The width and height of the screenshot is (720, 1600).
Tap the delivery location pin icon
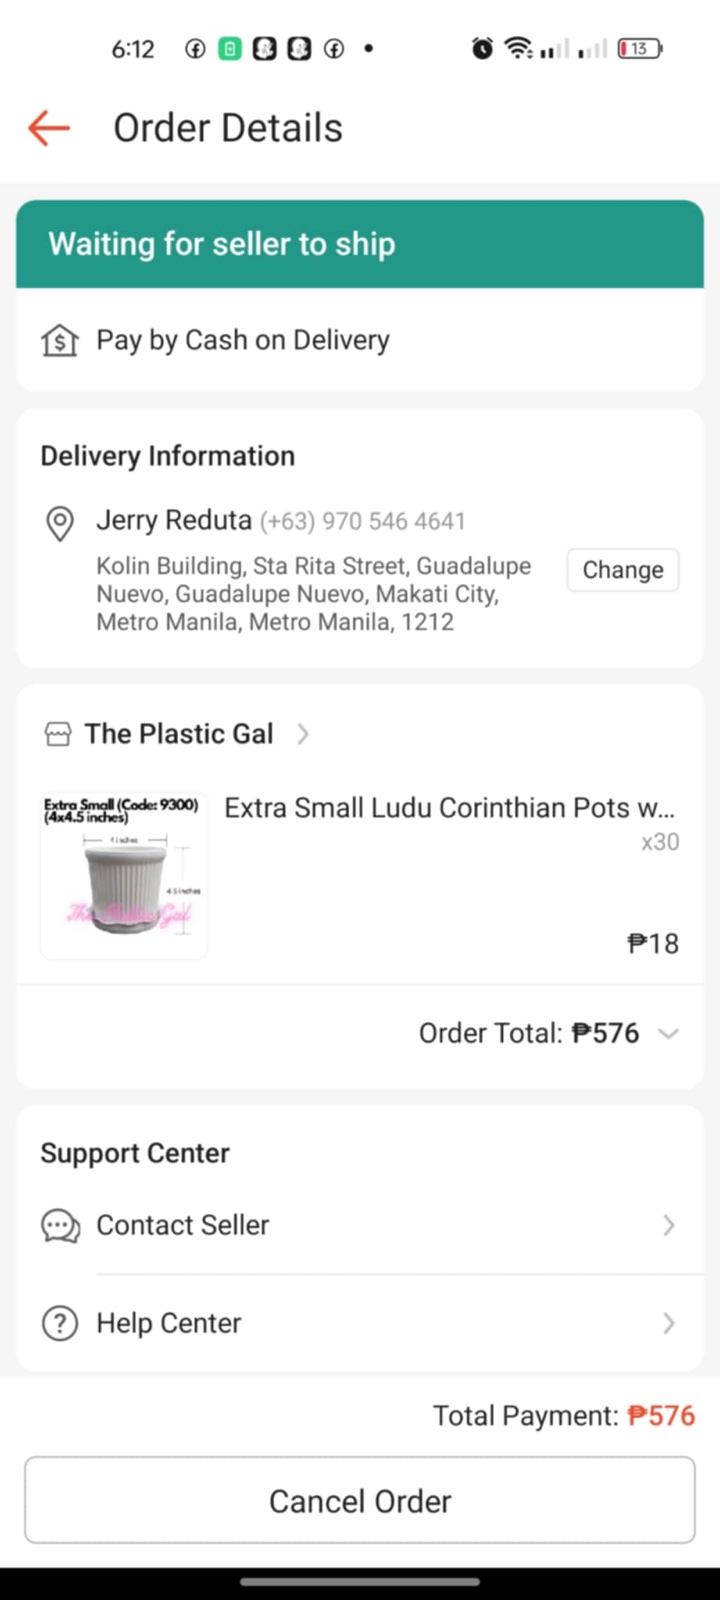pos(60,523)
